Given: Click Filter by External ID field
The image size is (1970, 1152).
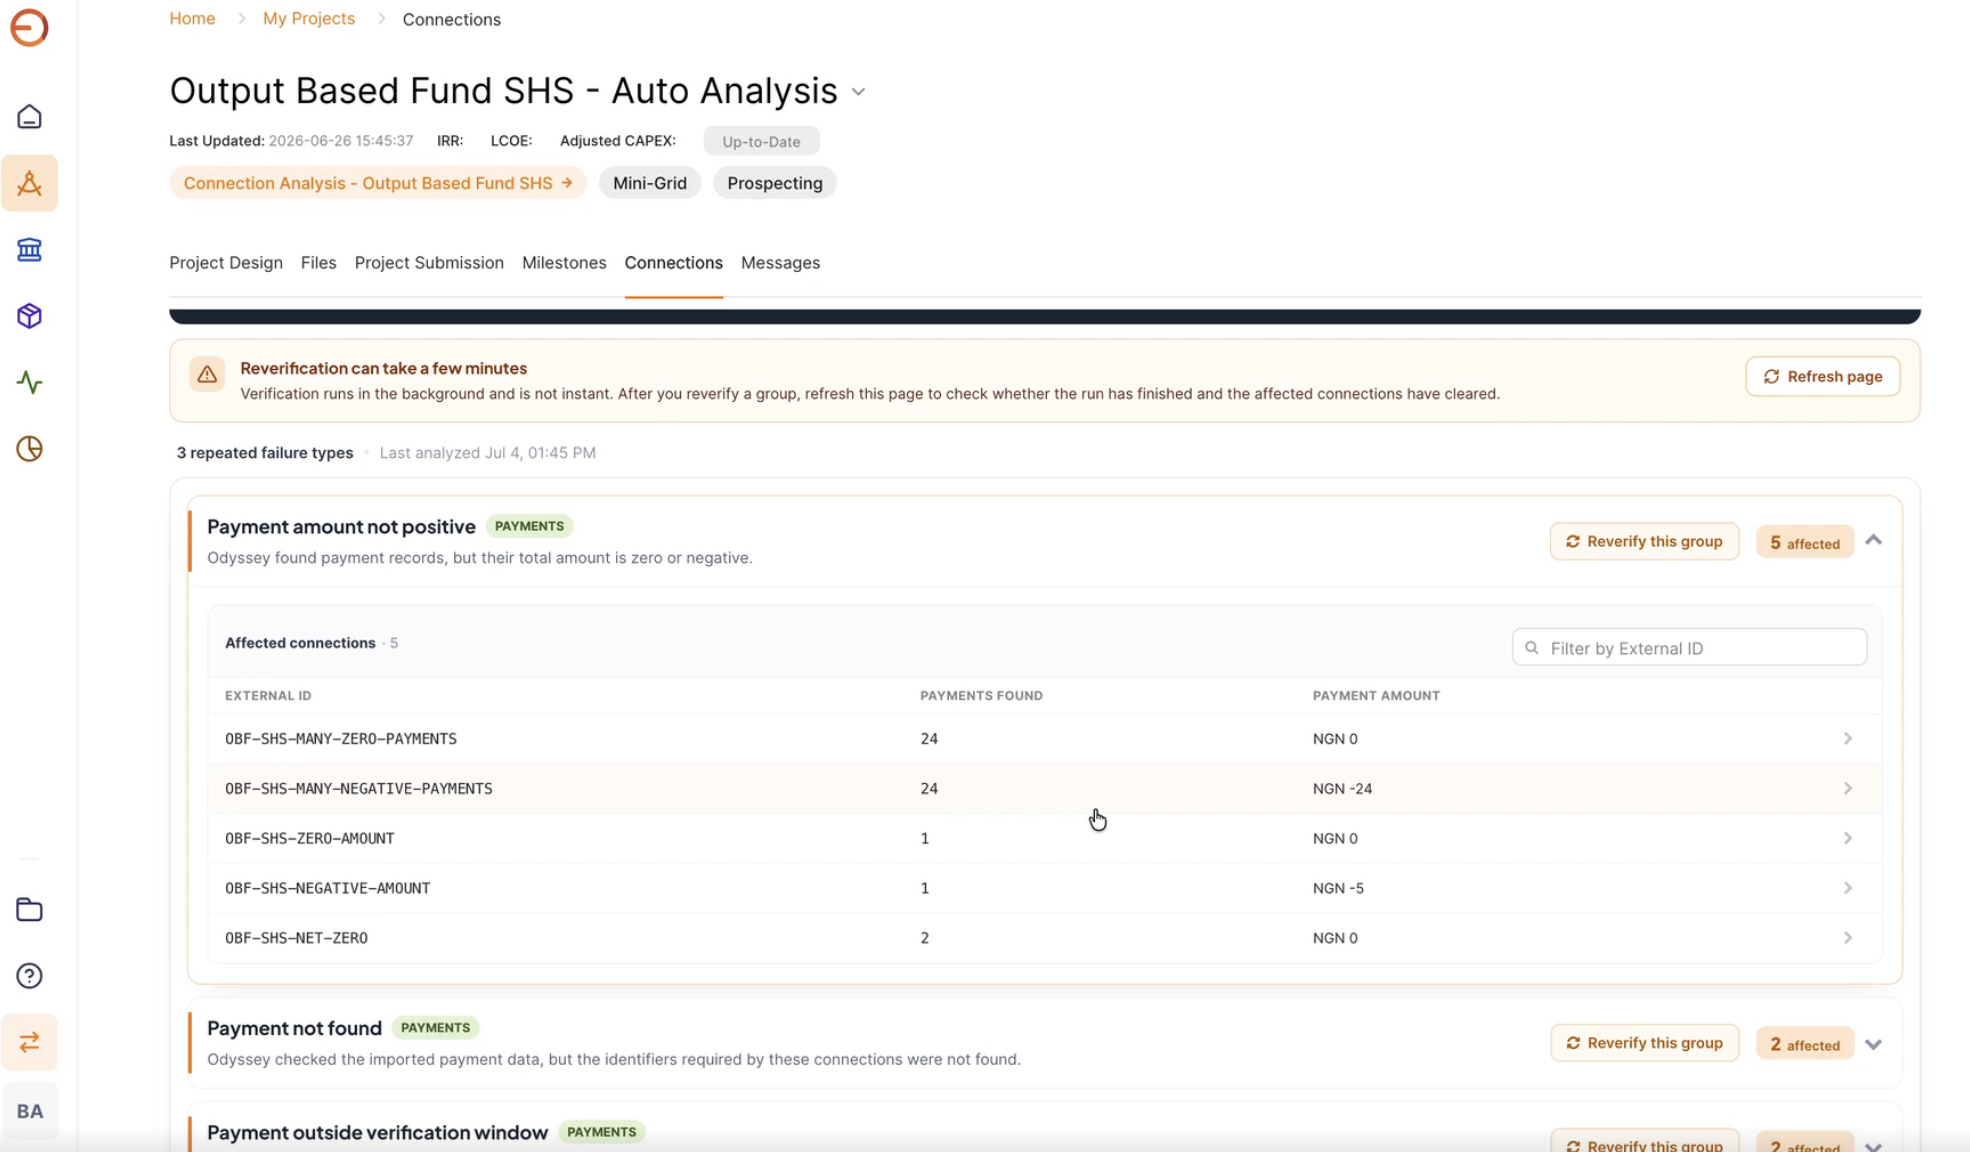Looking at the screenshot, I should coord(1689,648).
